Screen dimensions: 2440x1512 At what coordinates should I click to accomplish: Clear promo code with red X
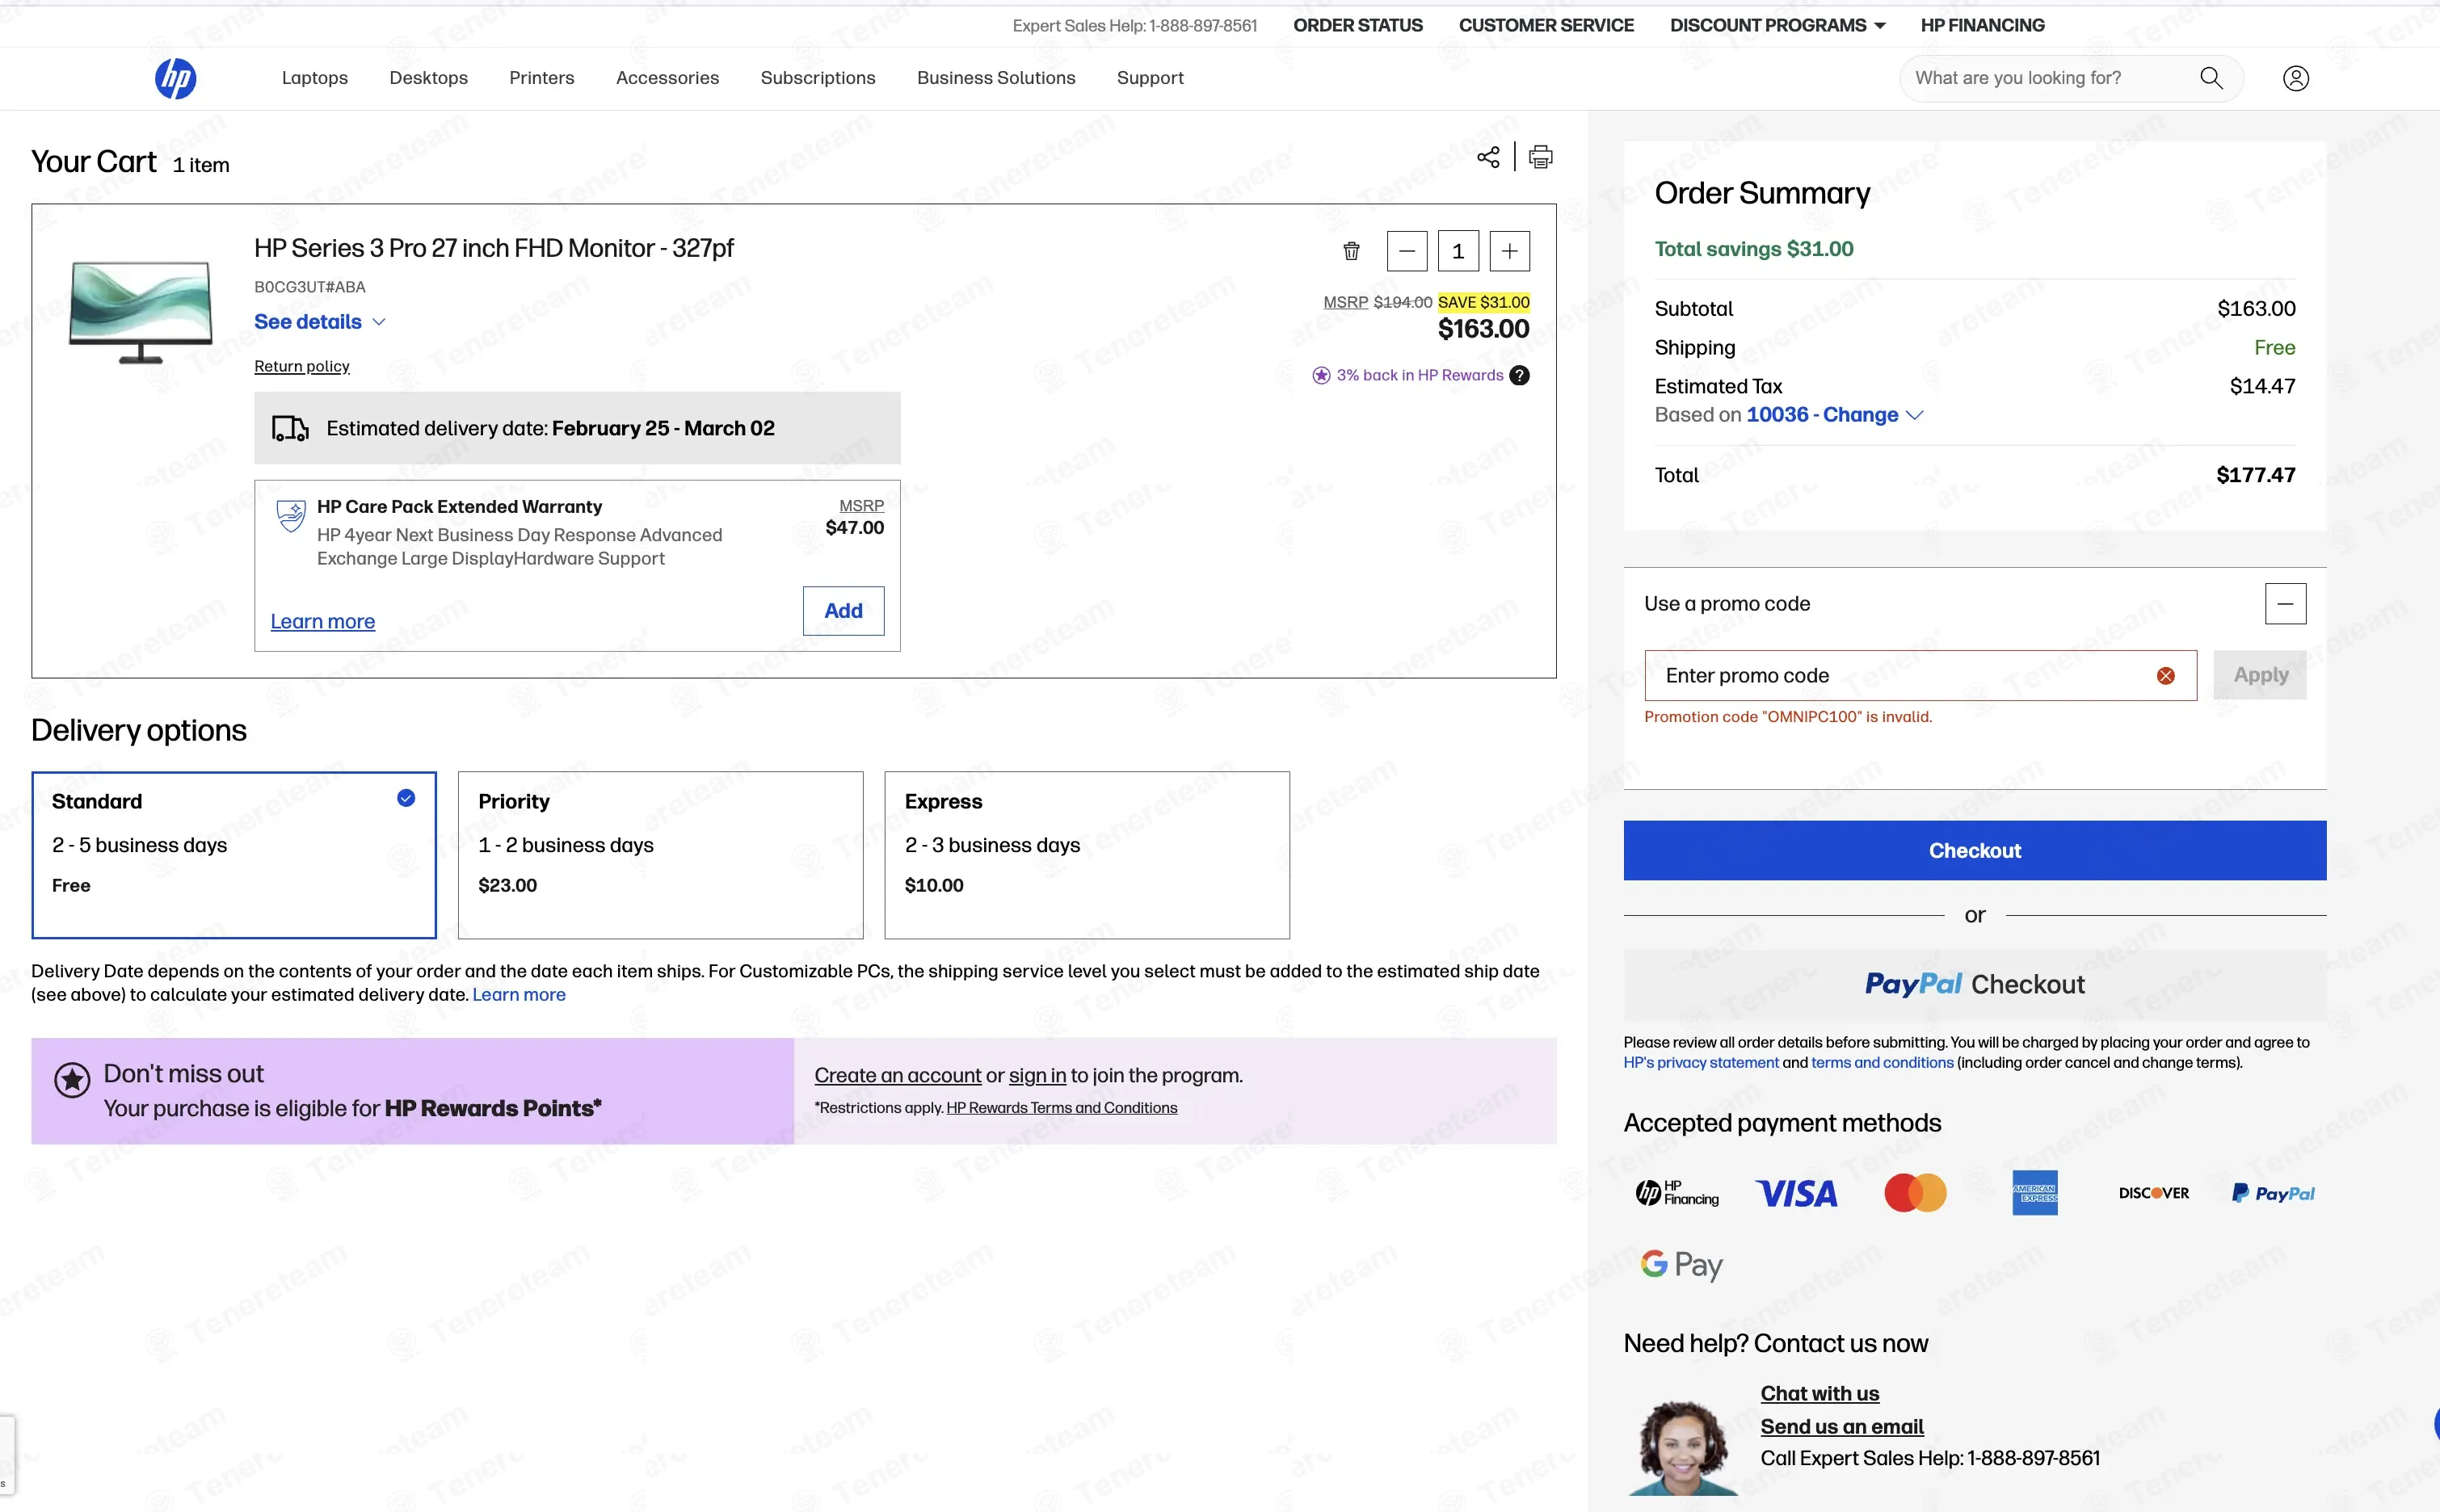click(2166, 676)
